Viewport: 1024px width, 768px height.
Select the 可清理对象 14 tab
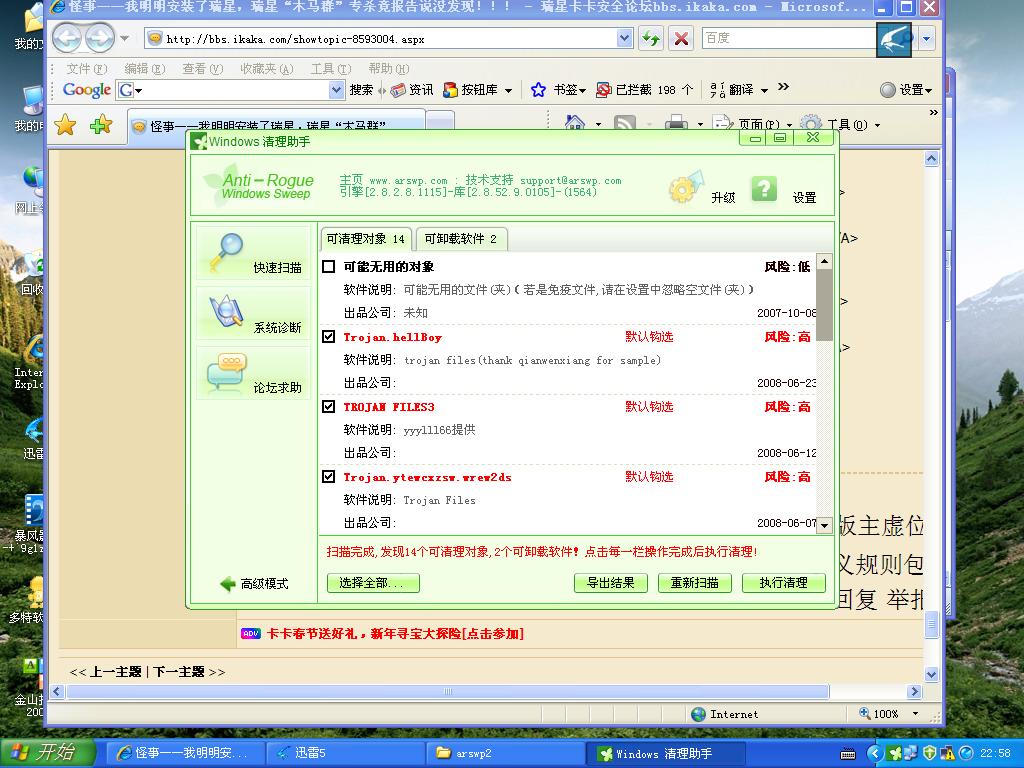(366, 239)
